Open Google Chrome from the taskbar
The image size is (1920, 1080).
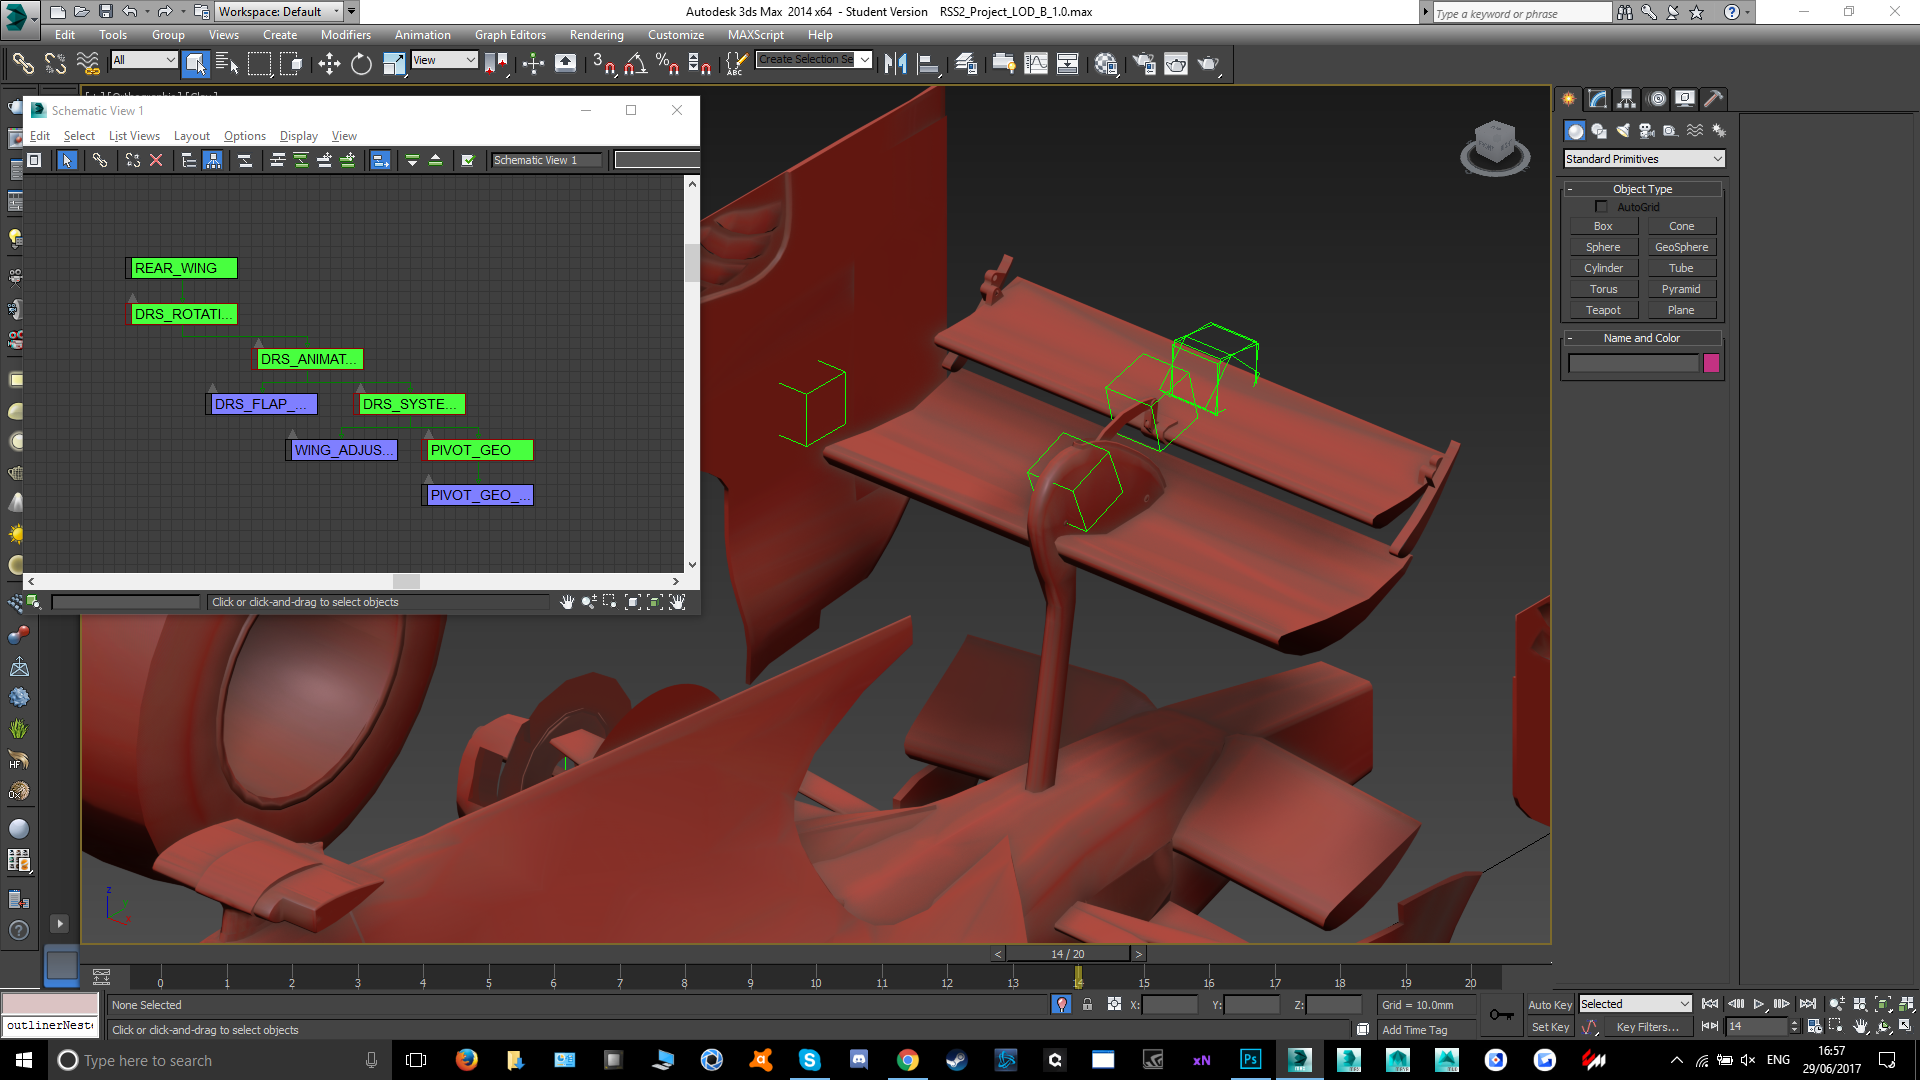point(907,1060)
